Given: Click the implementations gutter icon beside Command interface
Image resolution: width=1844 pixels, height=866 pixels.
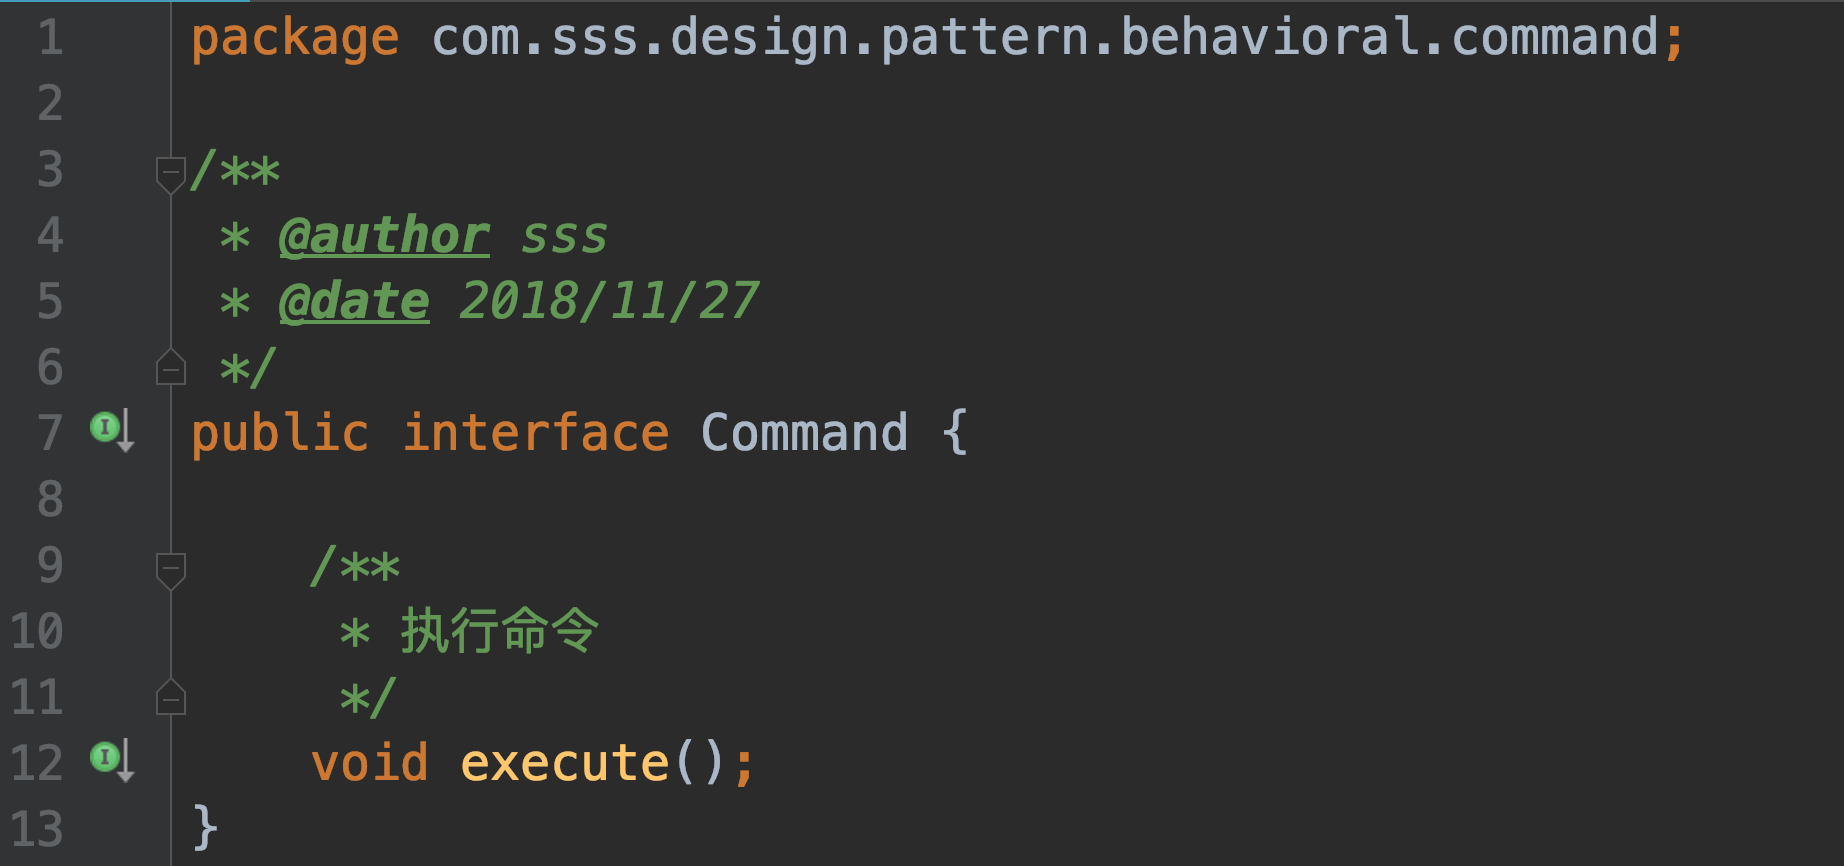Looking at the screenshot, I should [110, 430].
